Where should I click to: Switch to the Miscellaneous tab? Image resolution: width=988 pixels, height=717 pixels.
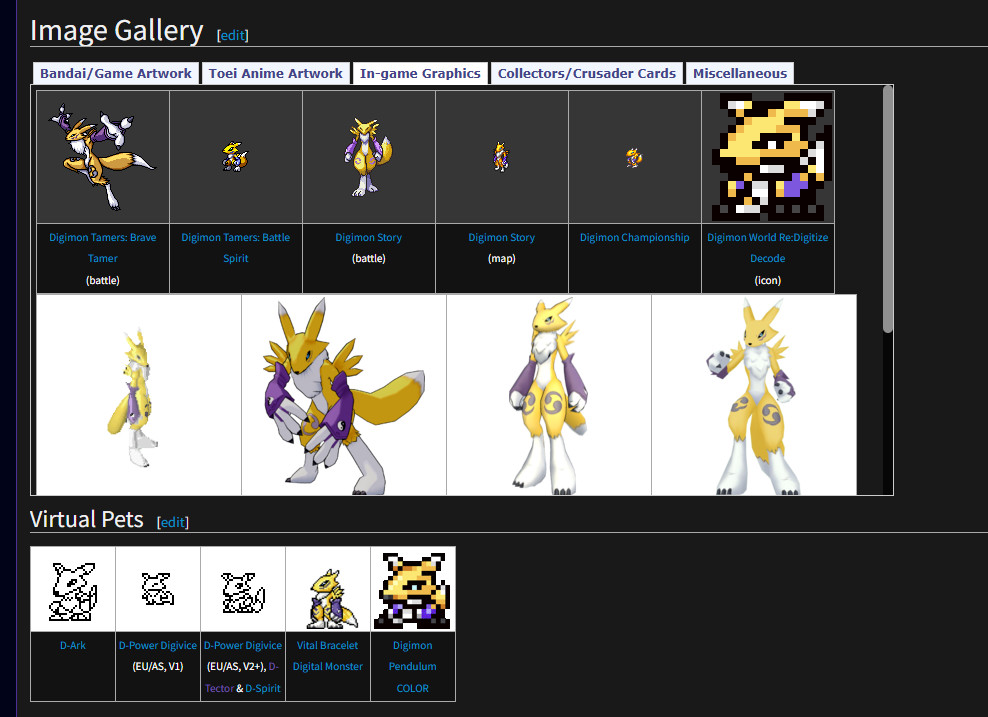click(740, 74)
